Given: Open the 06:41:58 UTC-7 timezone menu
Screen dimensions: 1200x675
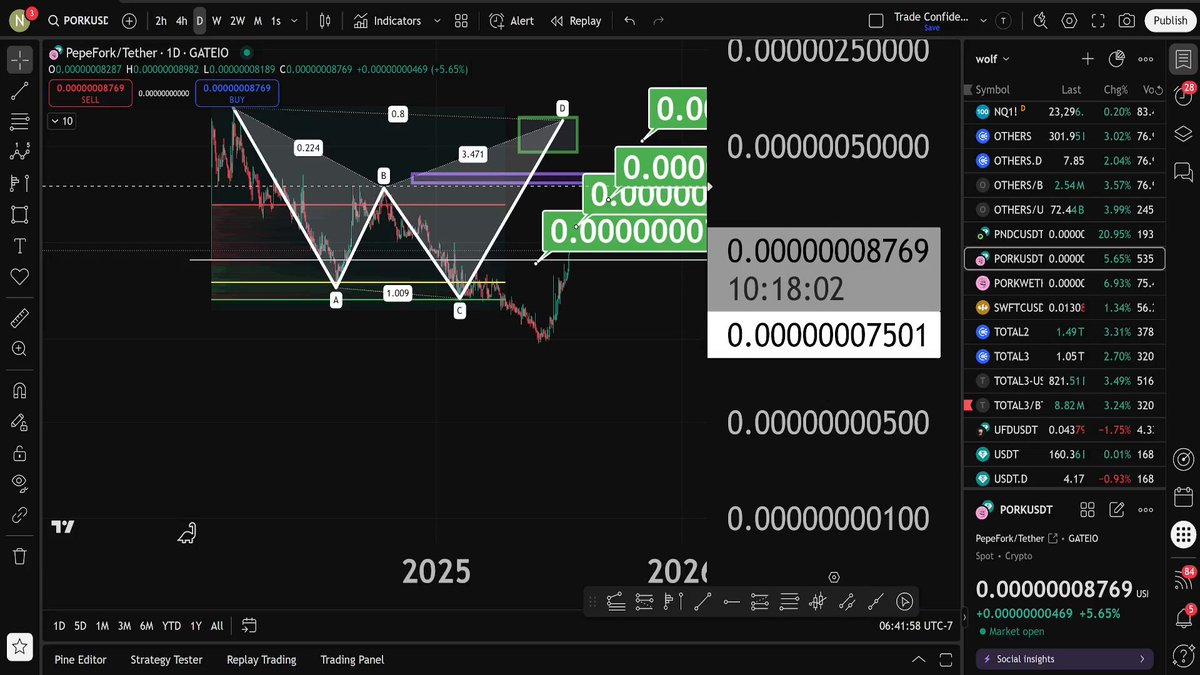Looking at the screenshot, I should (915, 626).
